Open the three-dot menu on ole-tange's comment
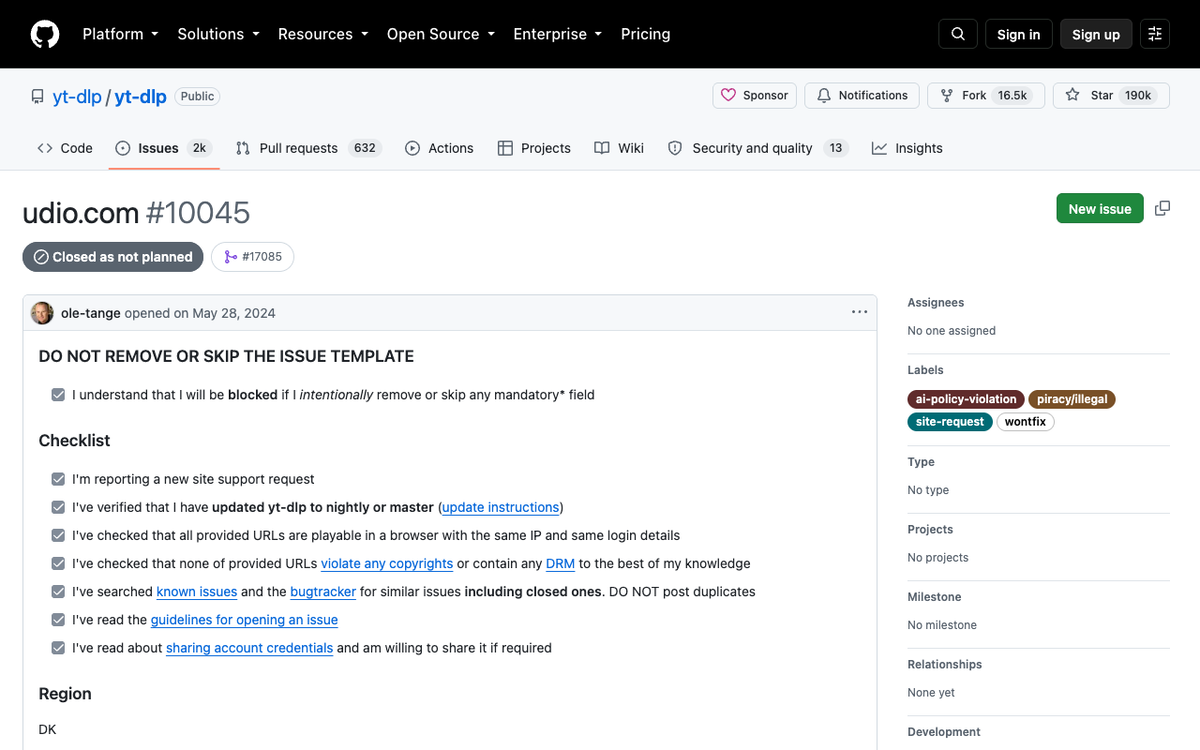Image resolution: width=1200 pixels, height=750 pixels. click(x=859, y=312)
